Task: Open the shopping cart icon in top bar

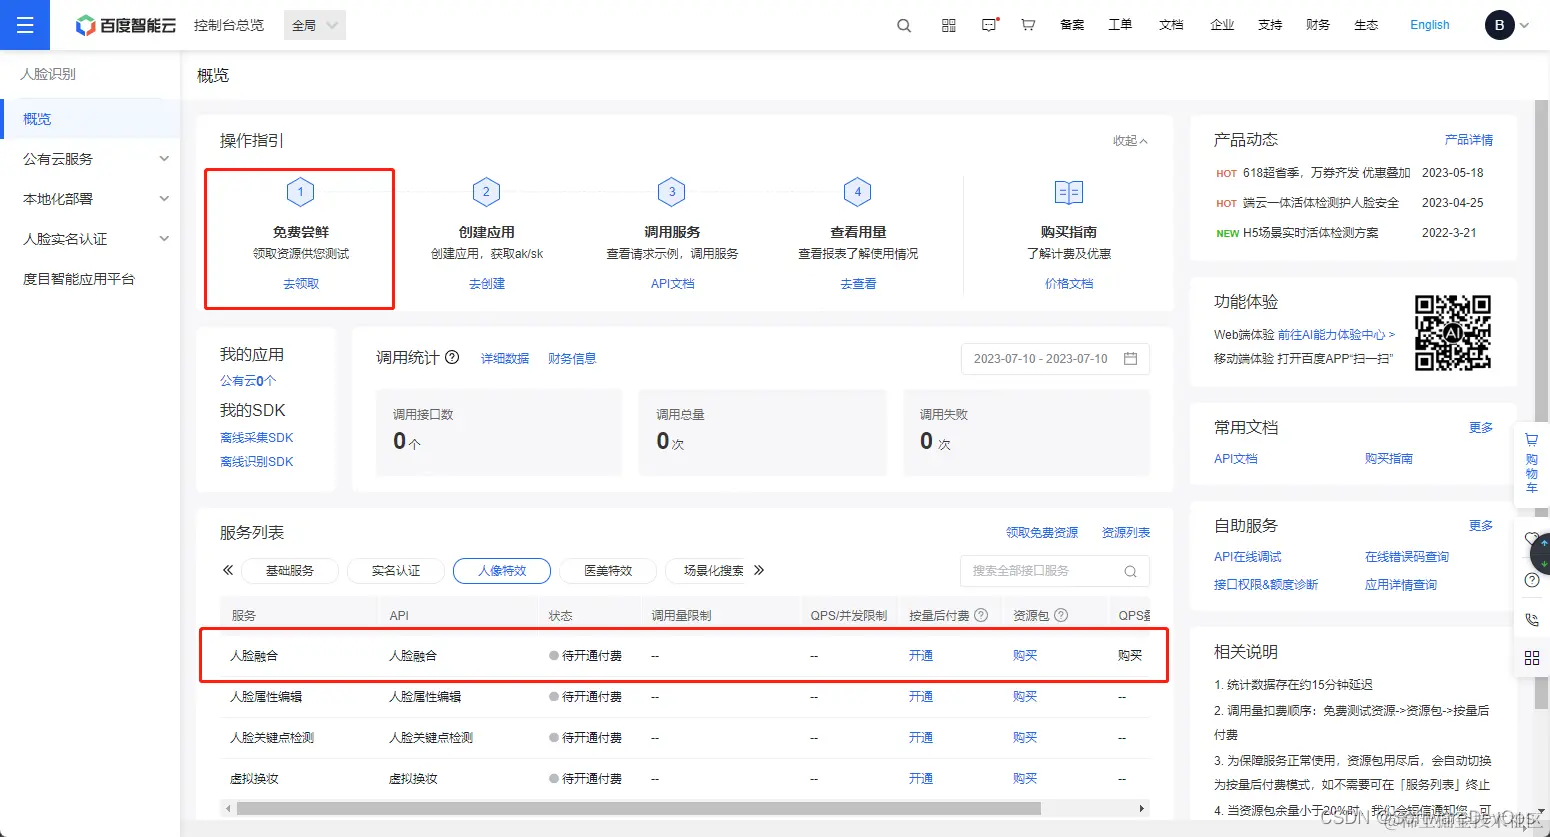Action: [1028, 25]
